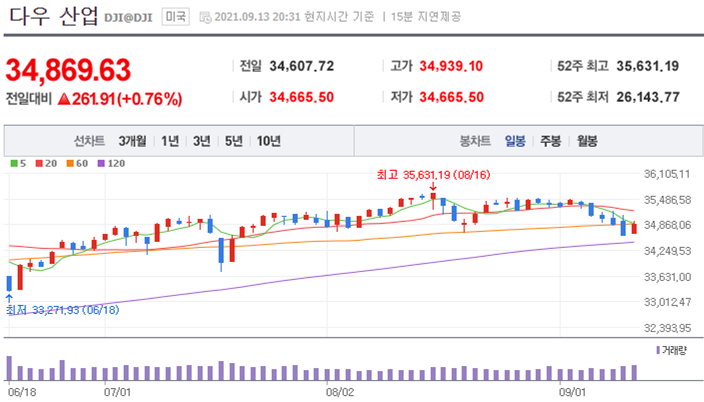Viewport: 704px width, 402px height.
Task: Click the 07/01 date axis label
Action: tap(117, 392)
